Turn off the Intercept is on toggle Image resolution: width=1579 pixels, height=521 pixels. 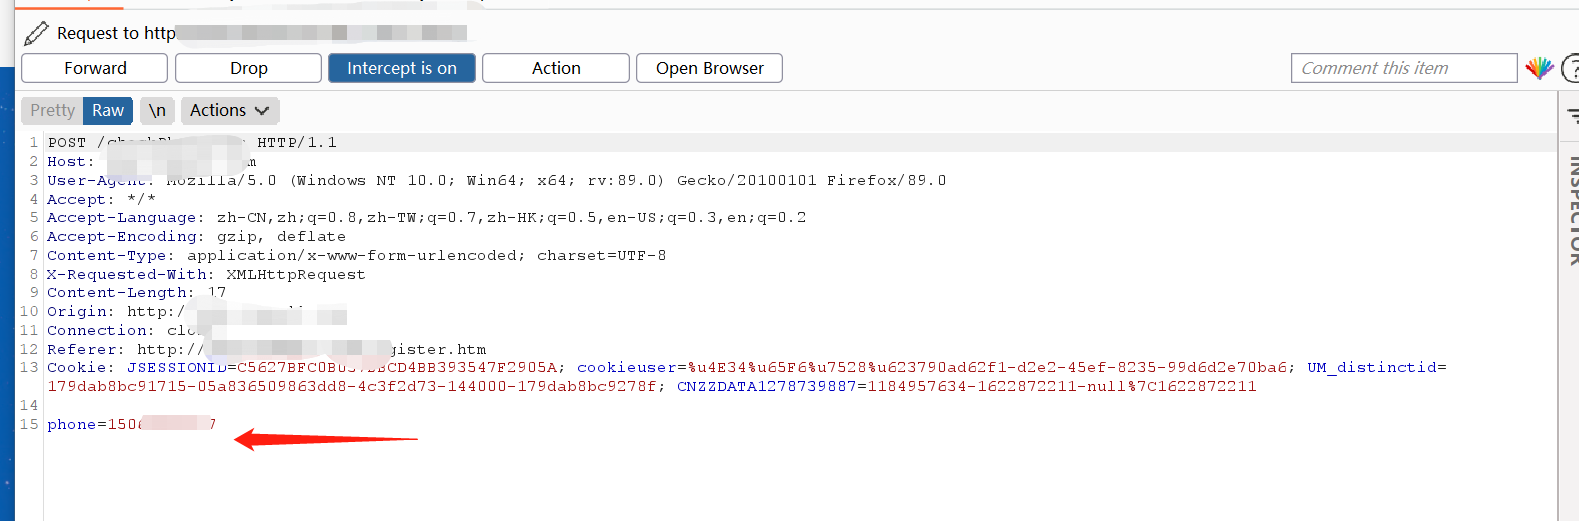[402, 68]
